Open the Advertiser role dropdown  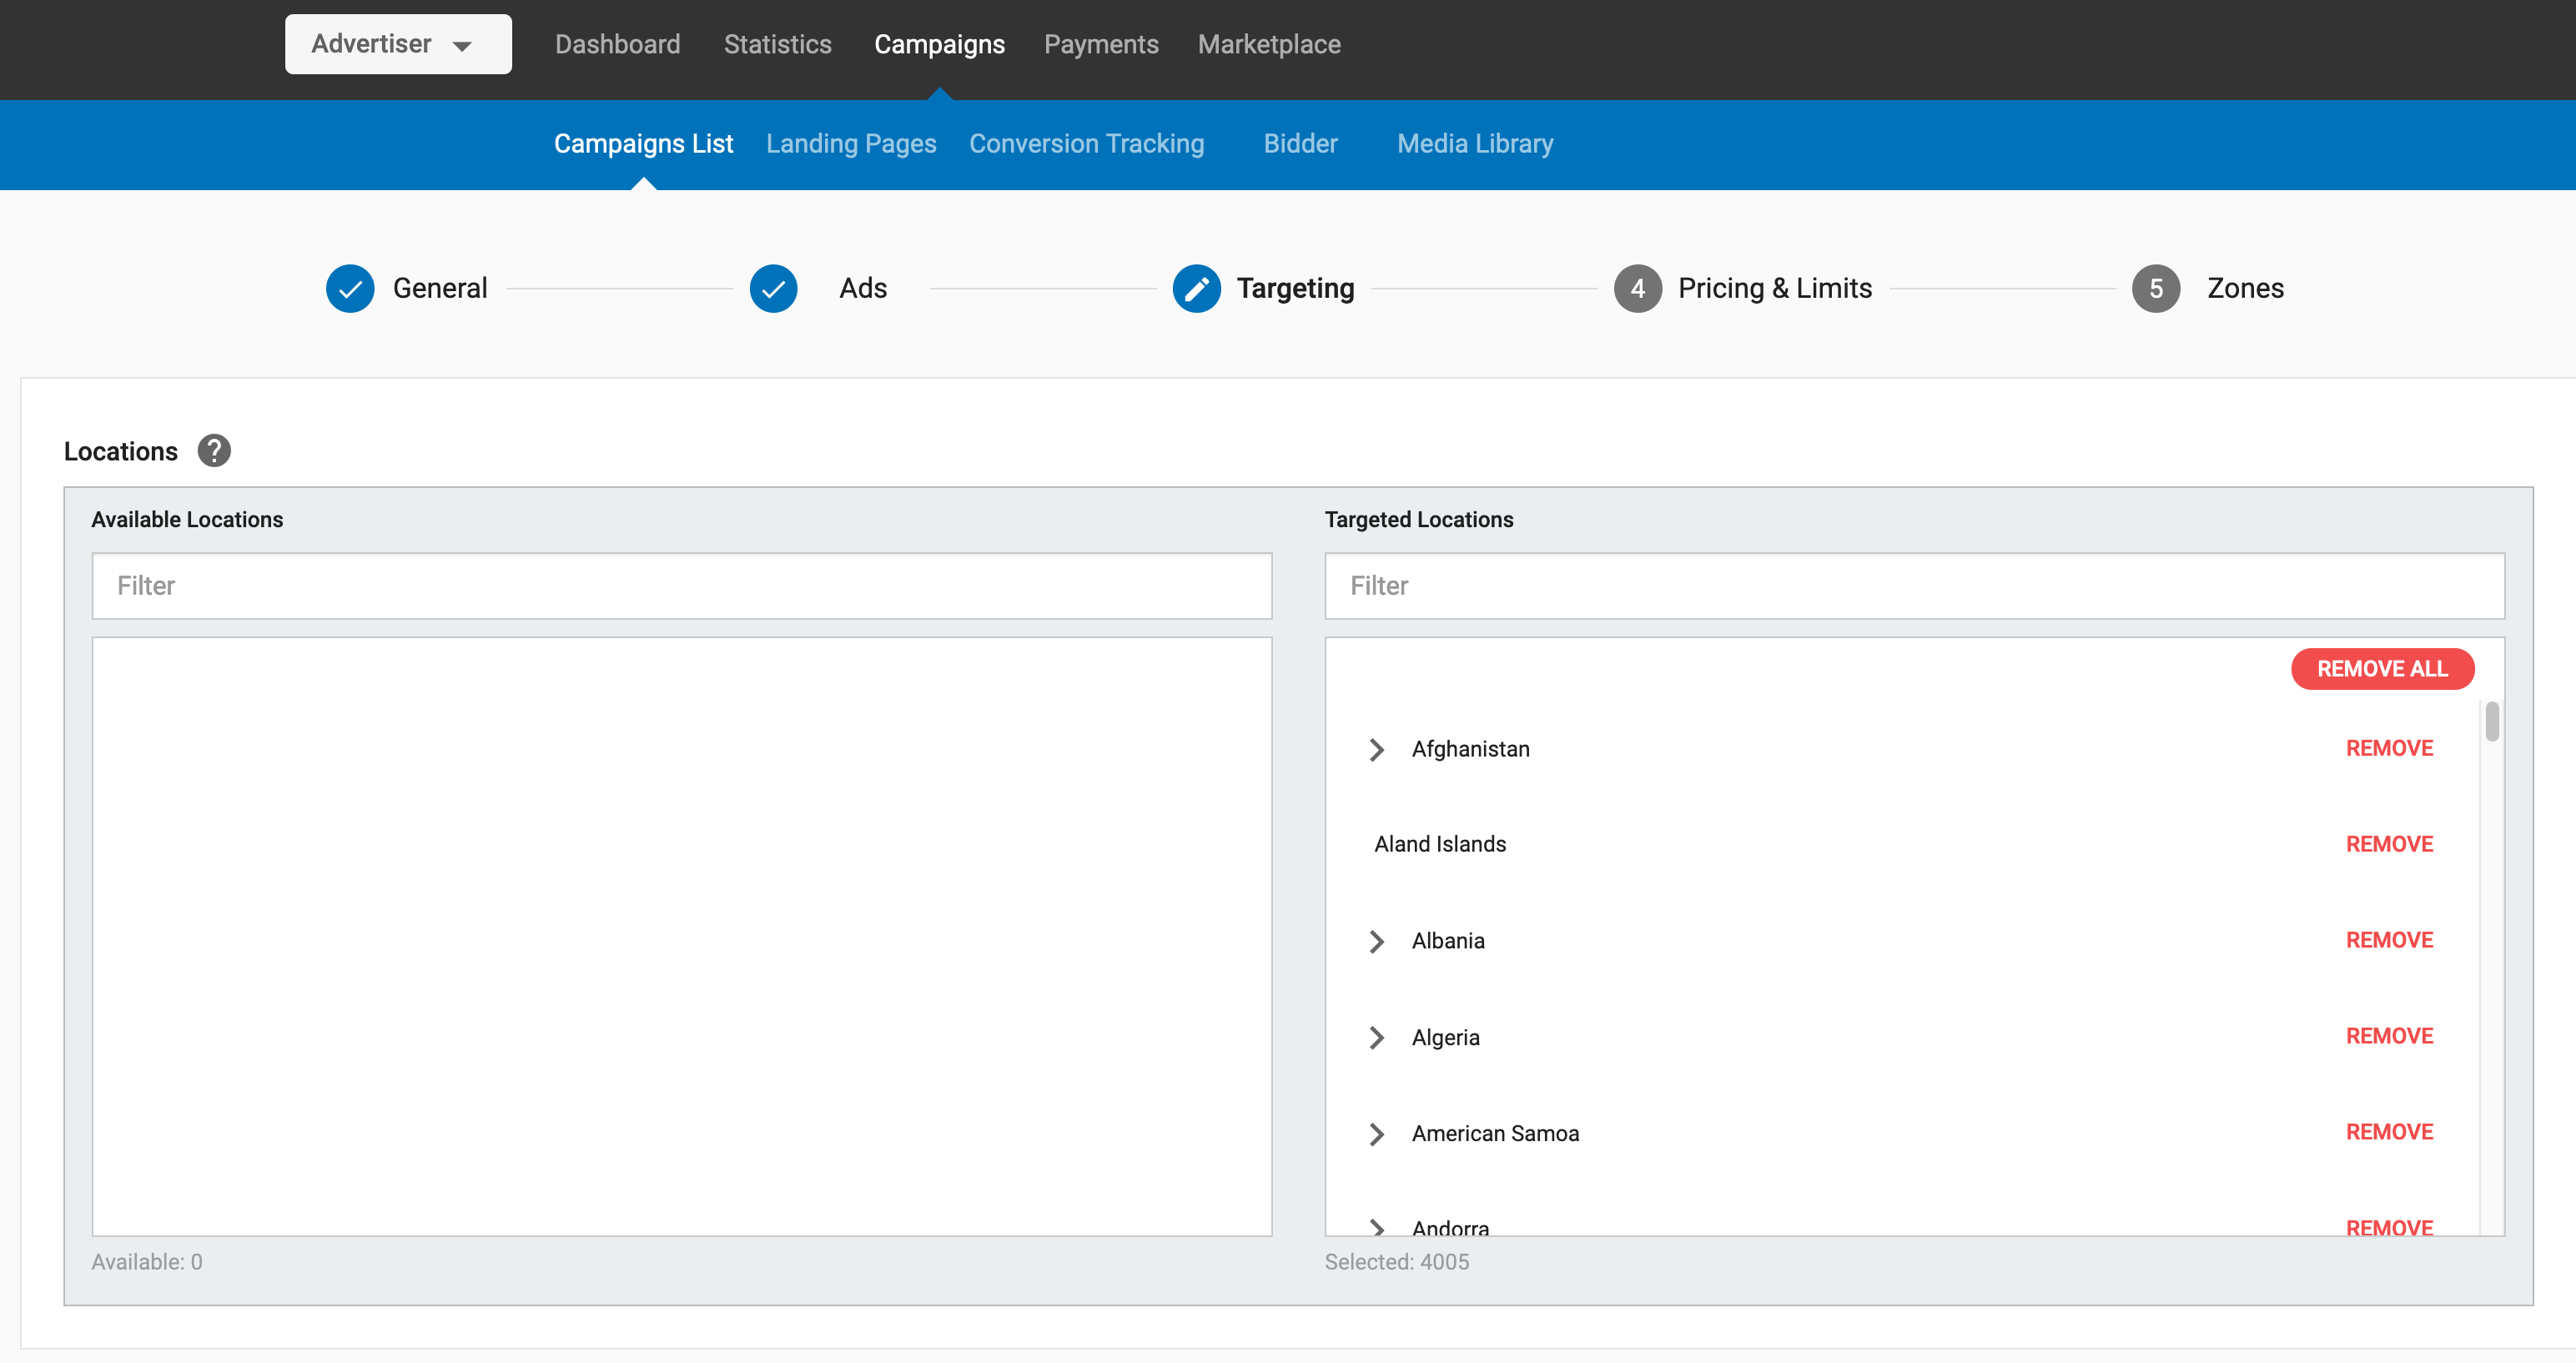(x=398, y=44)
